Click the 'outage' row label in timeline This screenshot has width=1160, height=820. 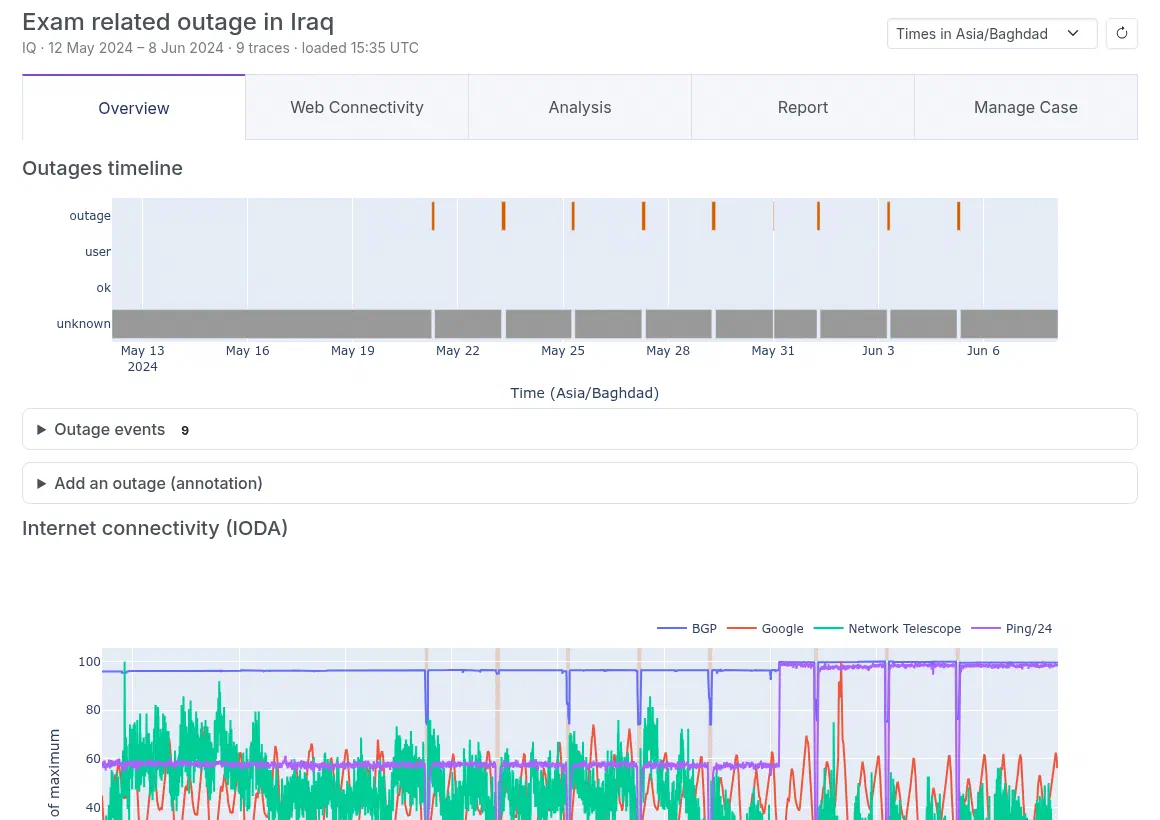click(x=90, y=215)
